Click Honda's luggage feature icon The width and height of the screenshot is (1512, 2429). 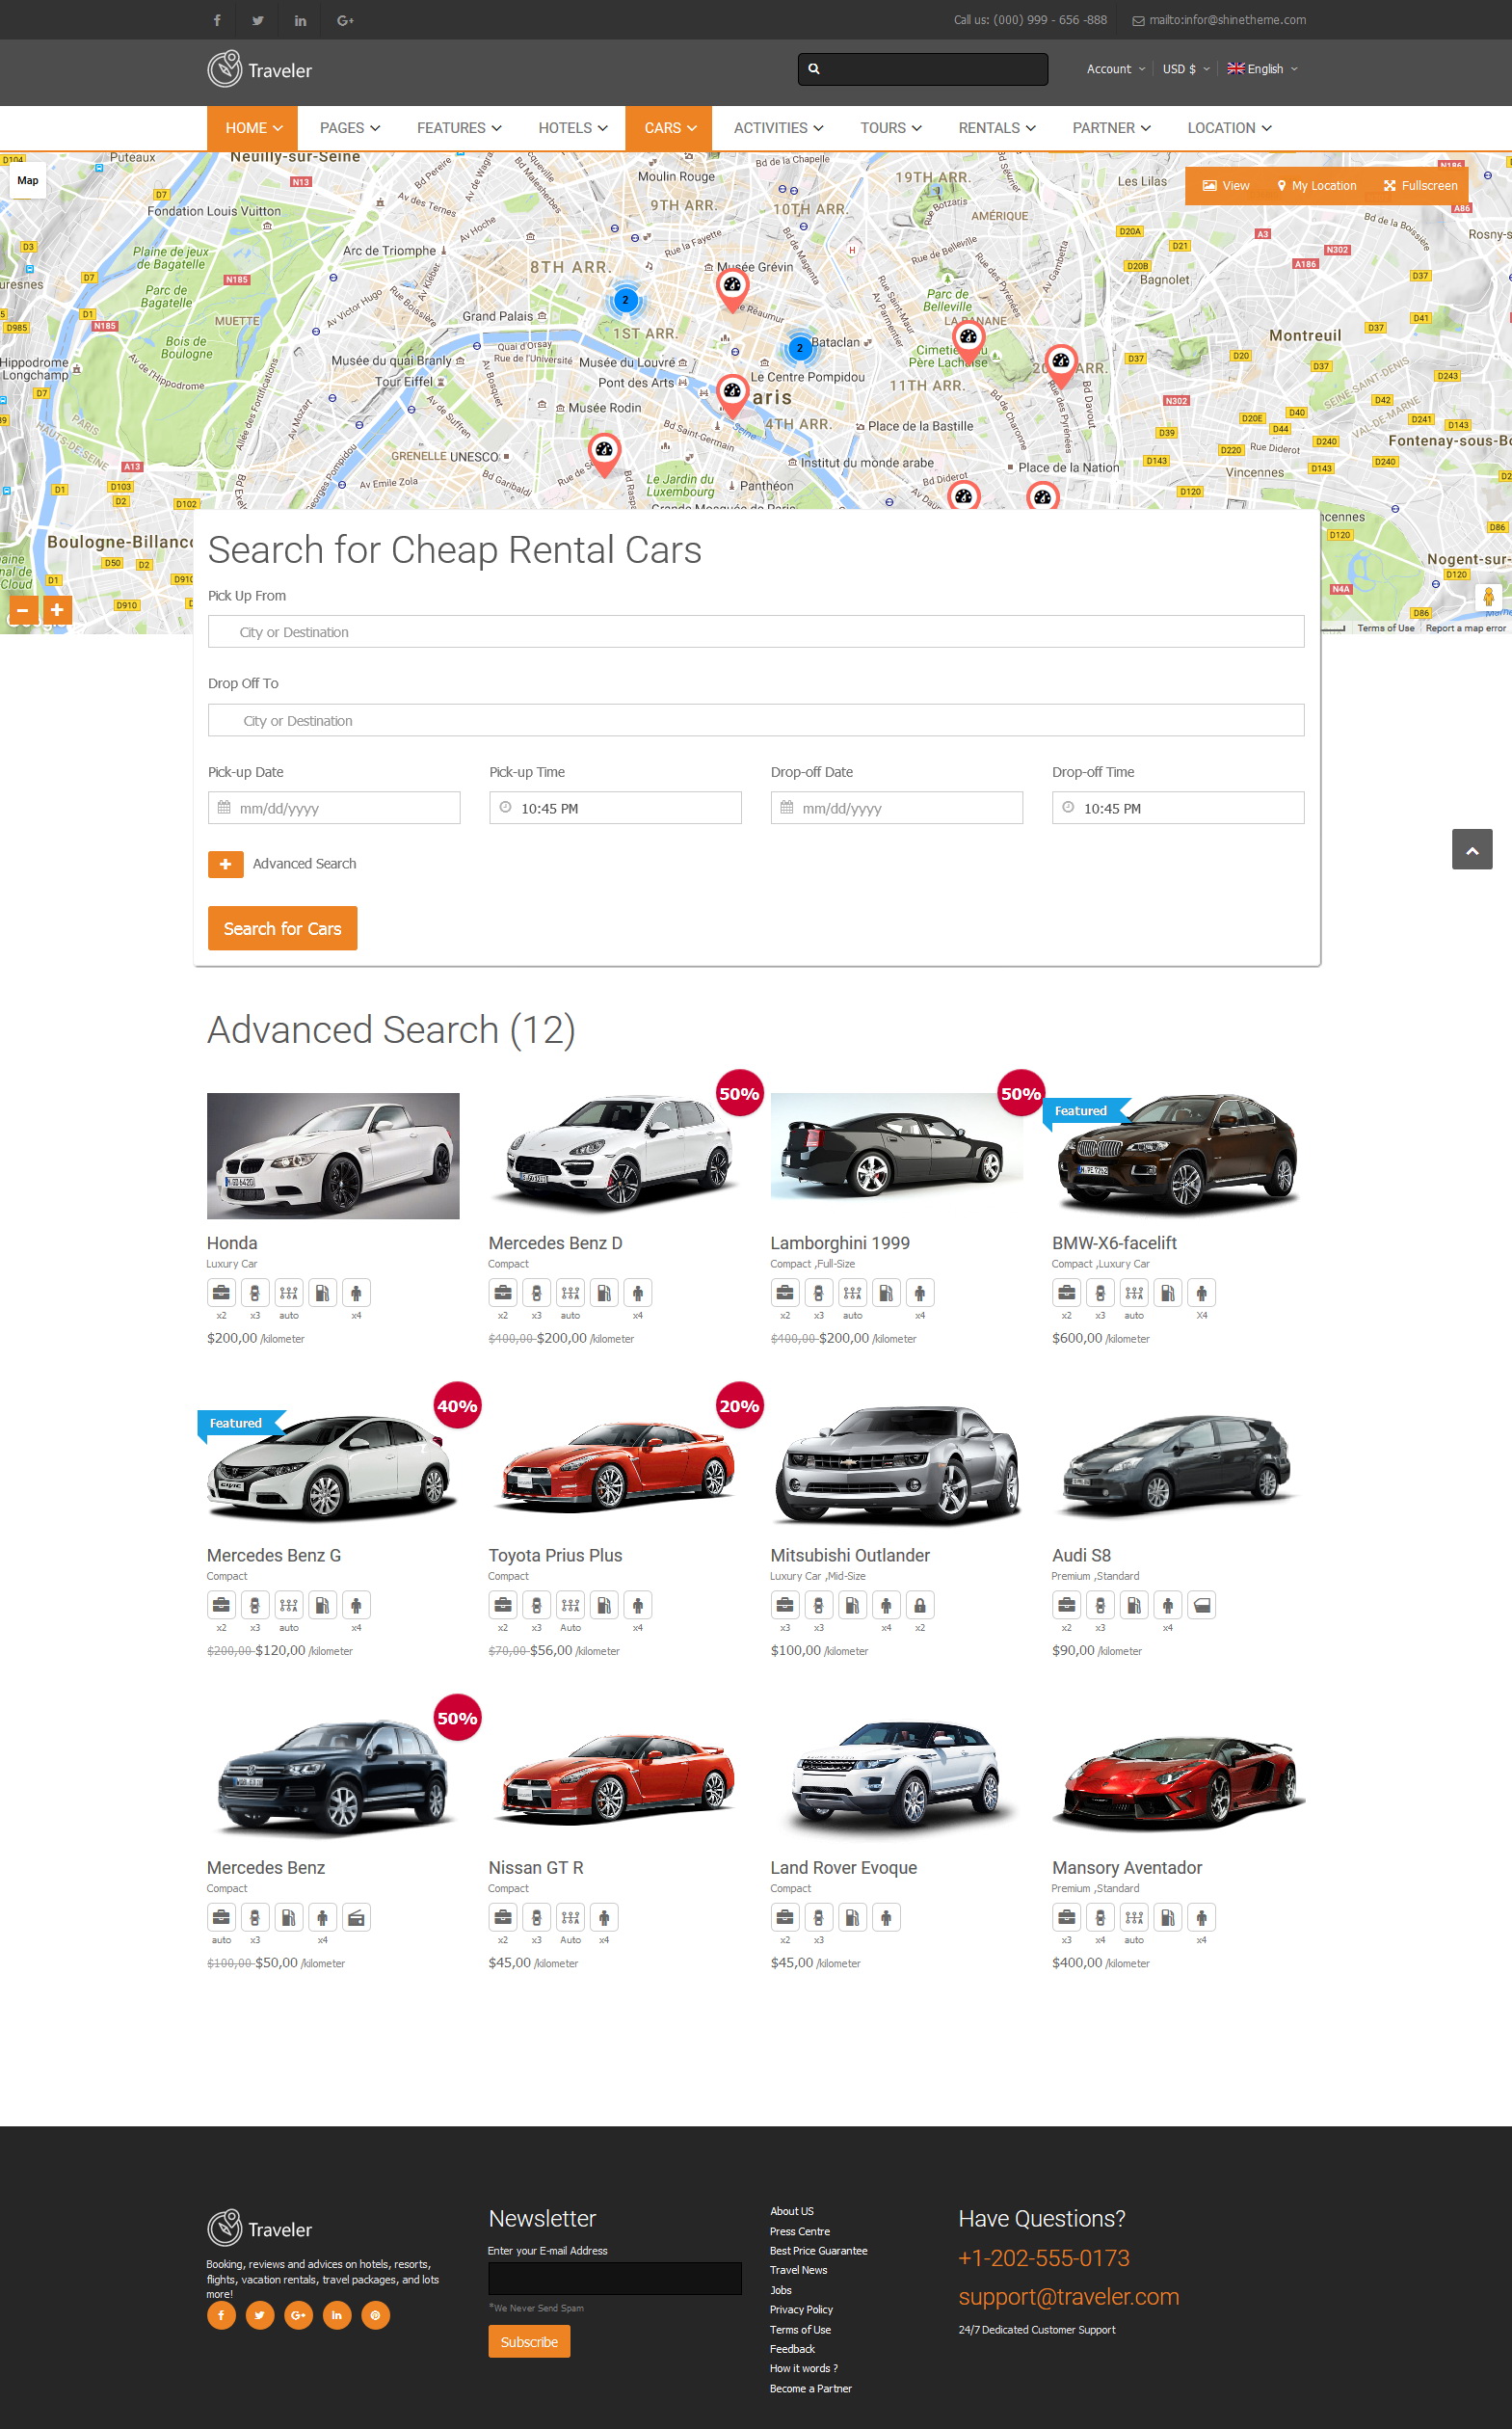click(x=221, y=1293)
